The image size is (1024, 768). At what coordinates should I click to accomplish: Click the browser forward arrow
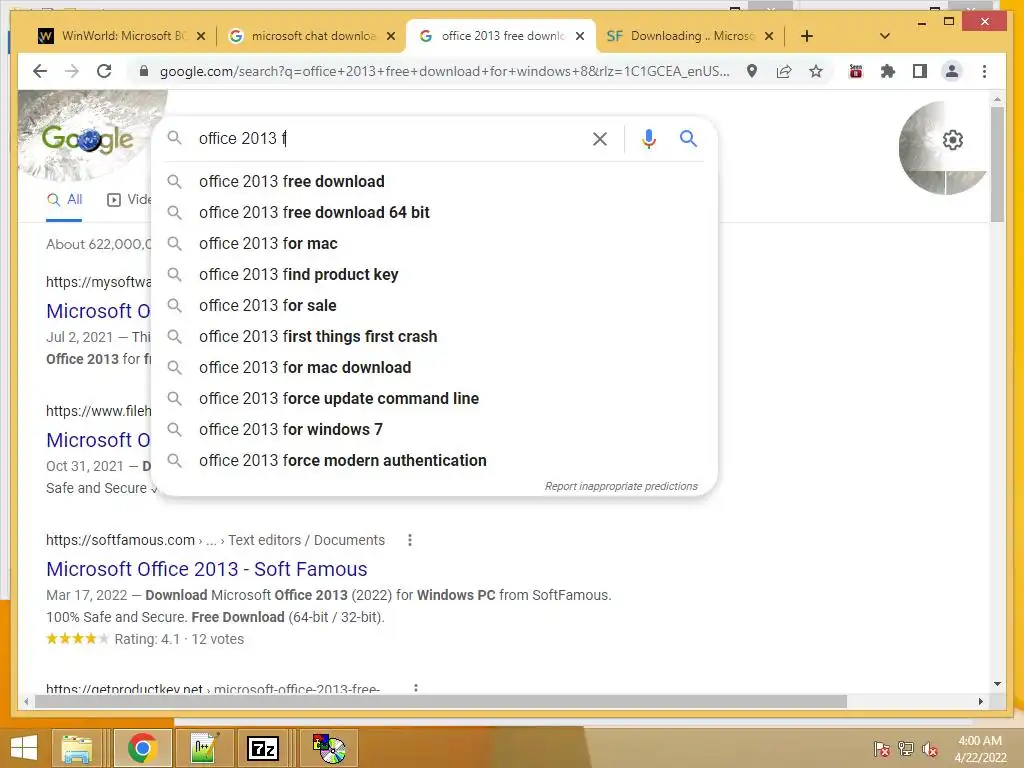72,71
